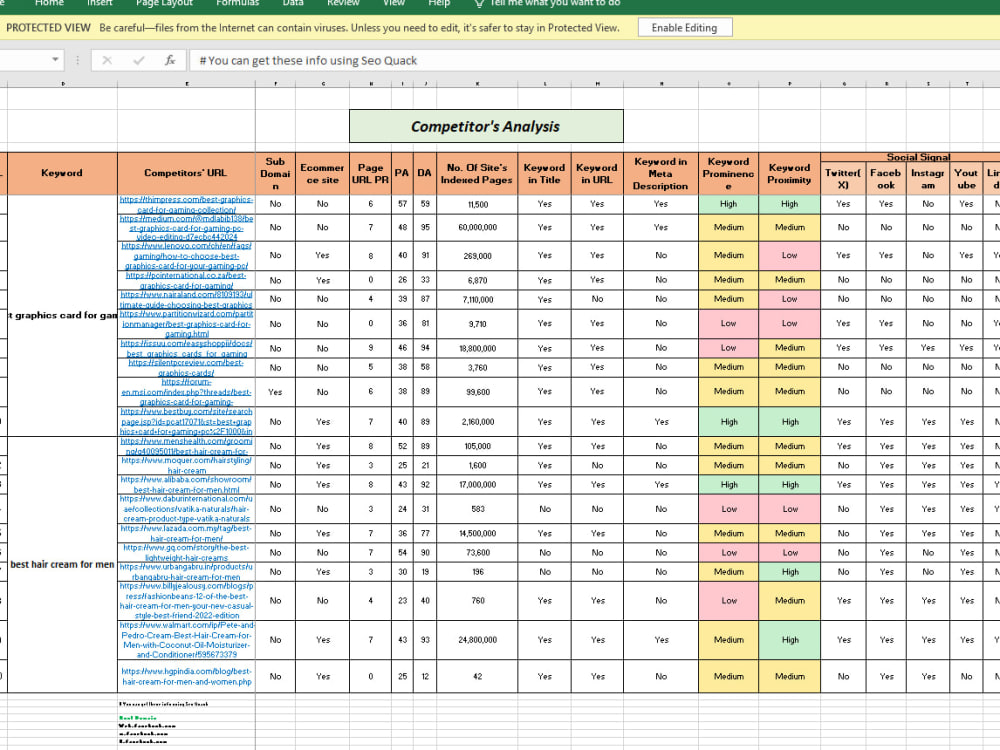
Task: Select the Keyword in Title header cell
Action: click(544, 173)
